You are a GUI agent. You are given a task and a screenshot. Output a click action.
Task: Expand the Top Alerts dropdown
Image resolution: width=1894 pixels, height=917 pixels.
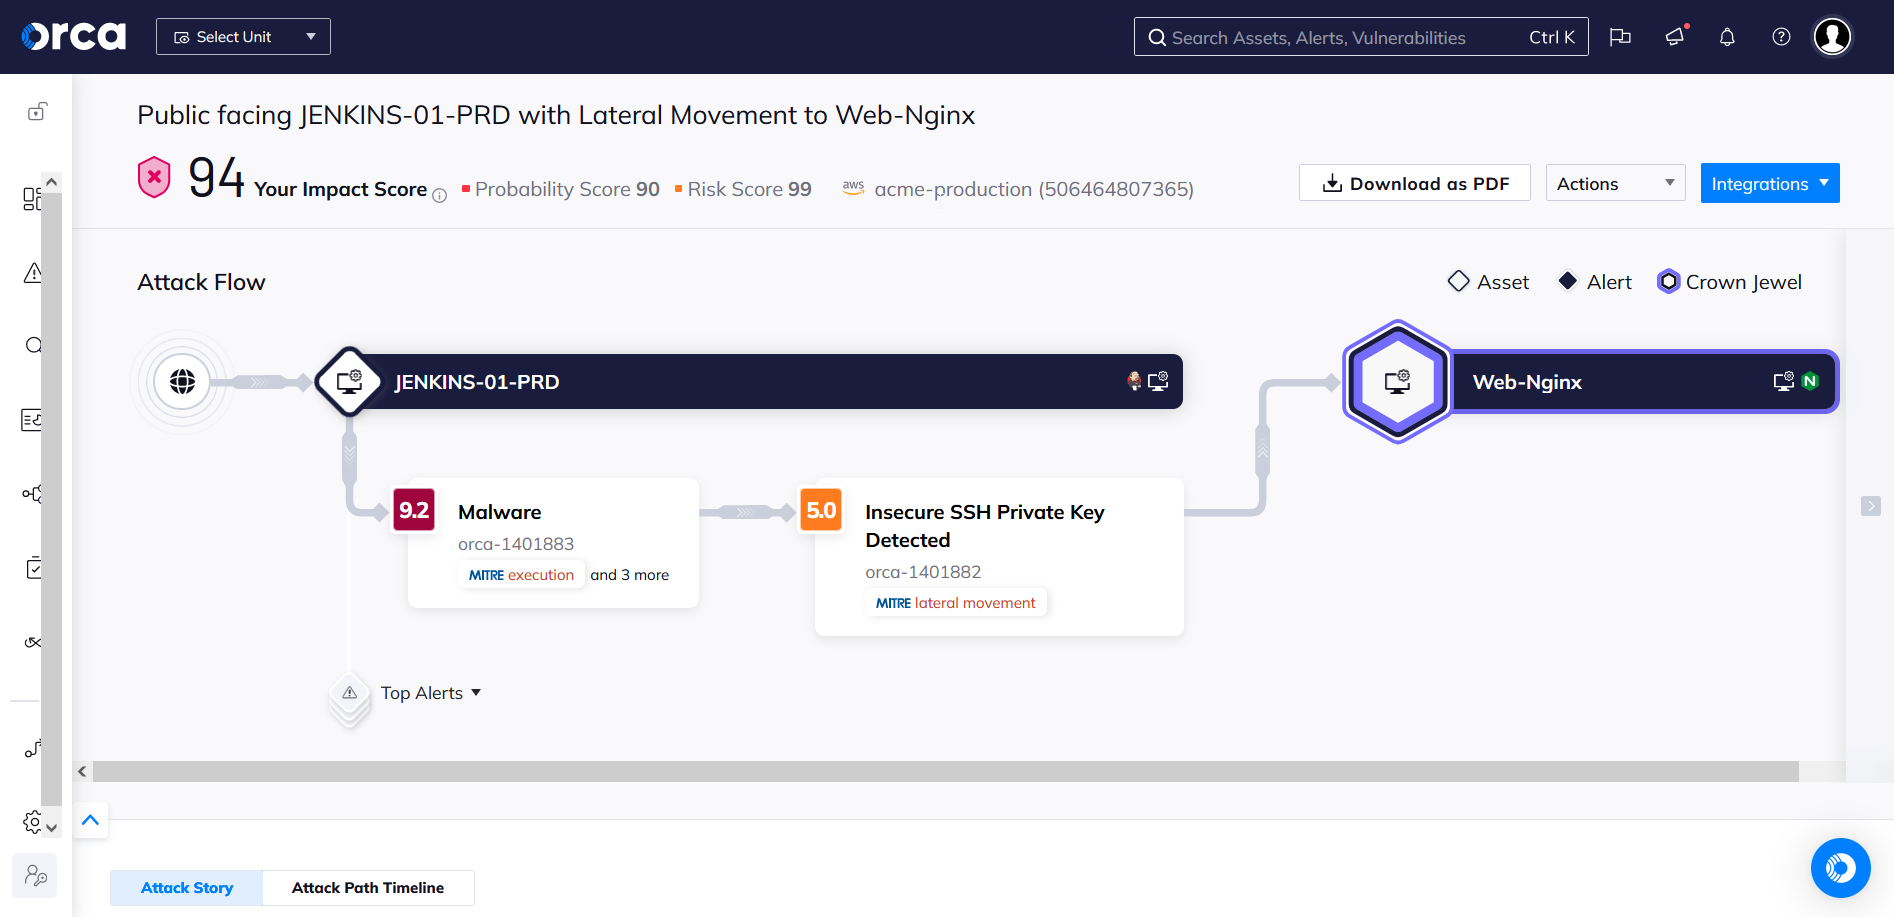[x=431, y=693]
